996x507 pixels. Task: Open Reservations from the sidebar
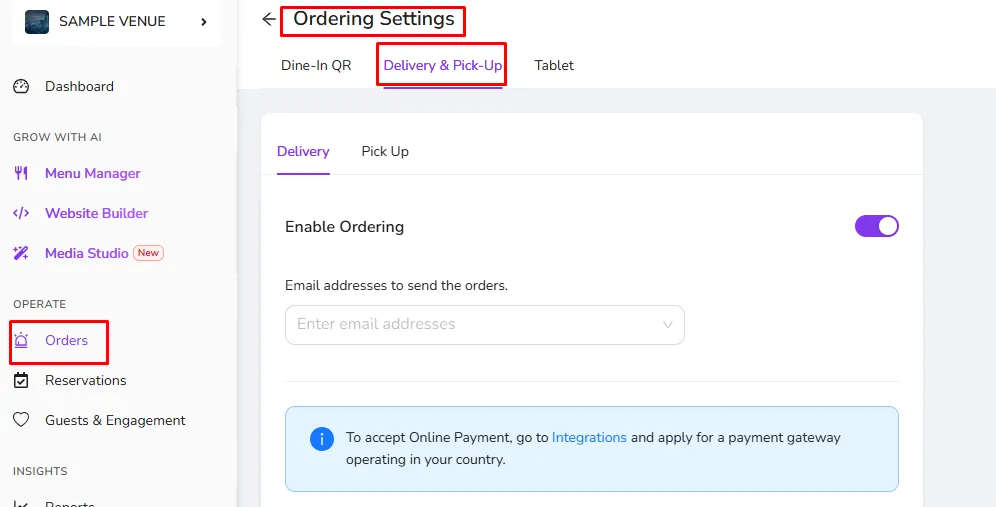point(86,380)
